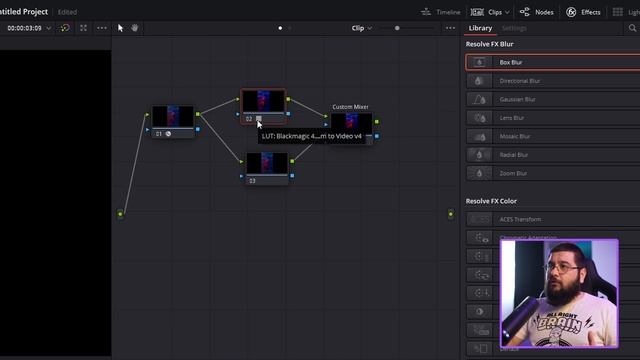The image size is (640, 360).
Task: Click the Chromatic Adaptation effect icon
Action: click(x=479, y=238)
